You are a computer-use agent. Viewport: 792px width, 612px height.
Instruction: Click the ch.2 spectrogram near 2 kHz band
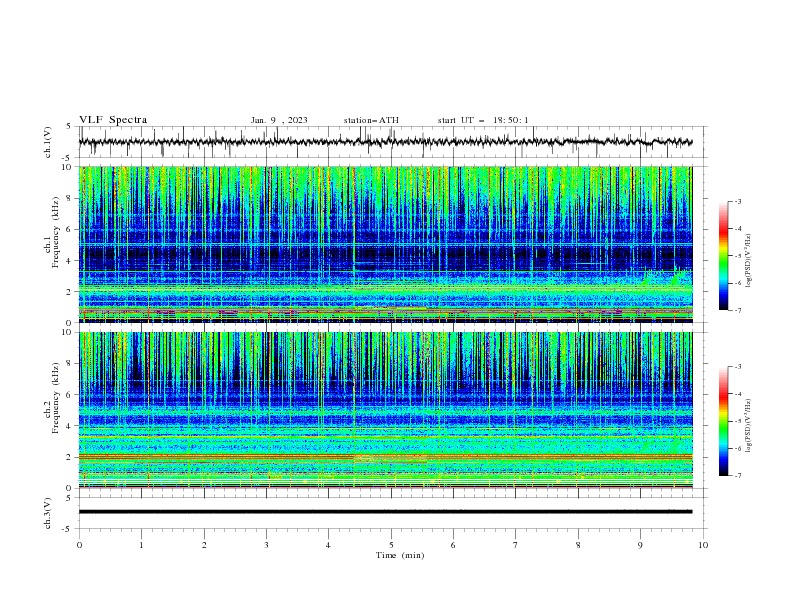coord(385,457)
